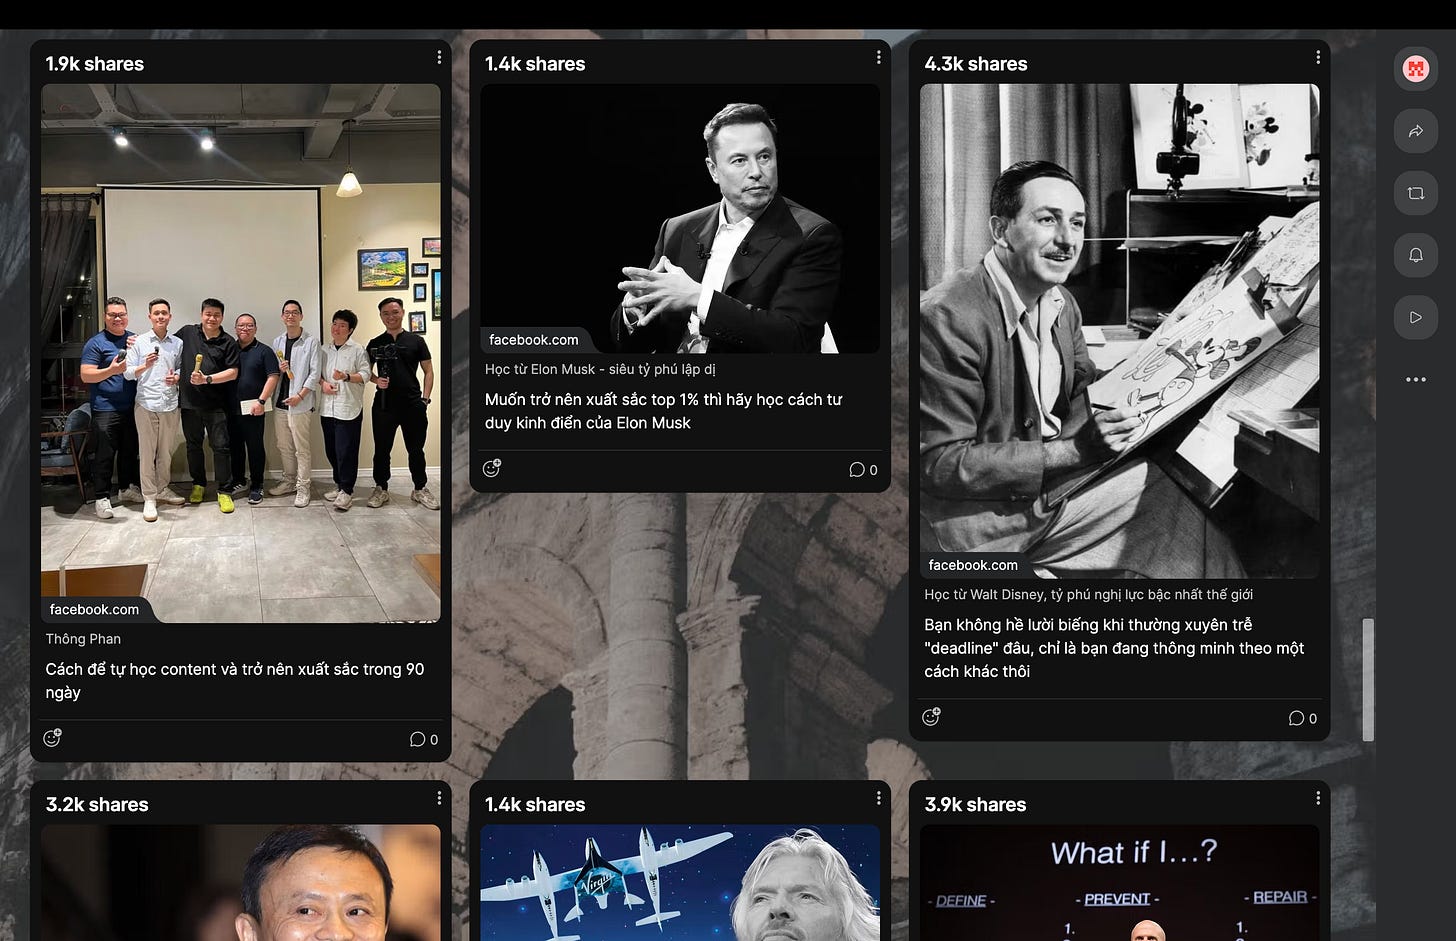
Task: Click the play icon in sidebar
Action: tap(1415, 317)
